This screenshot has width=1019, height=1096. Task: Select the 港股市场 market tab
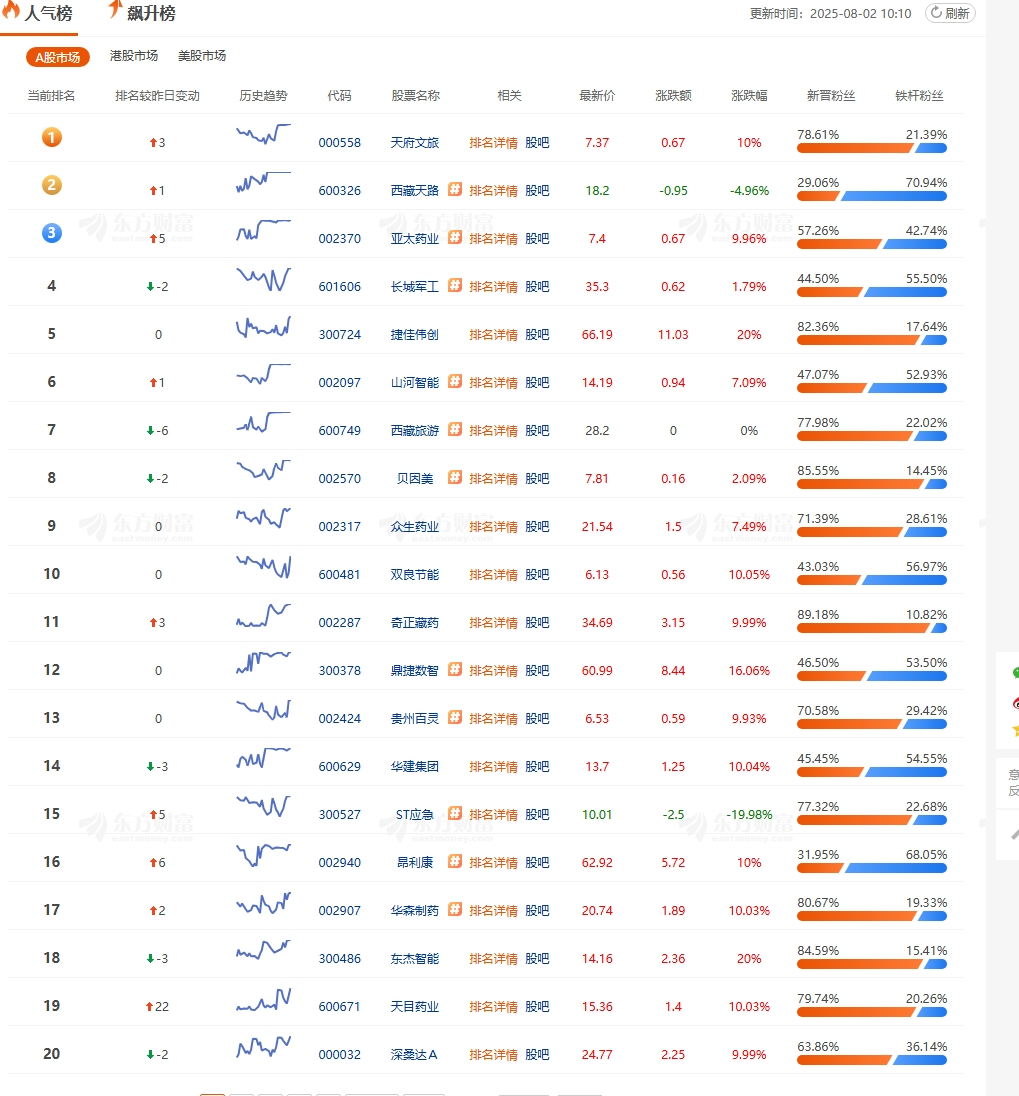click(133, 56)
